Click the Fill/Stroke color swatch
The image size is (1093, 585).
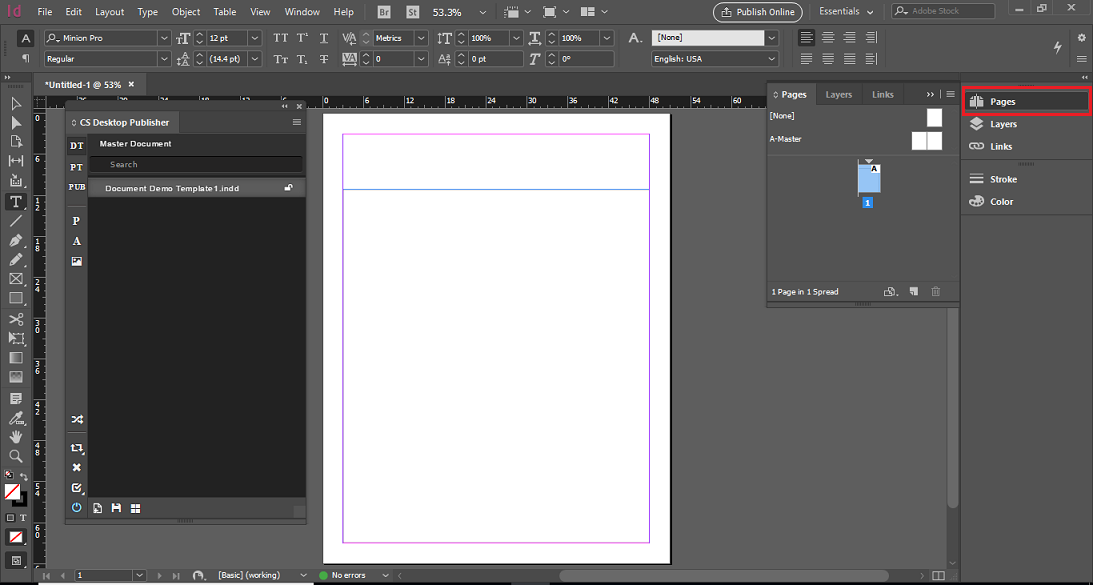point(12,492)
